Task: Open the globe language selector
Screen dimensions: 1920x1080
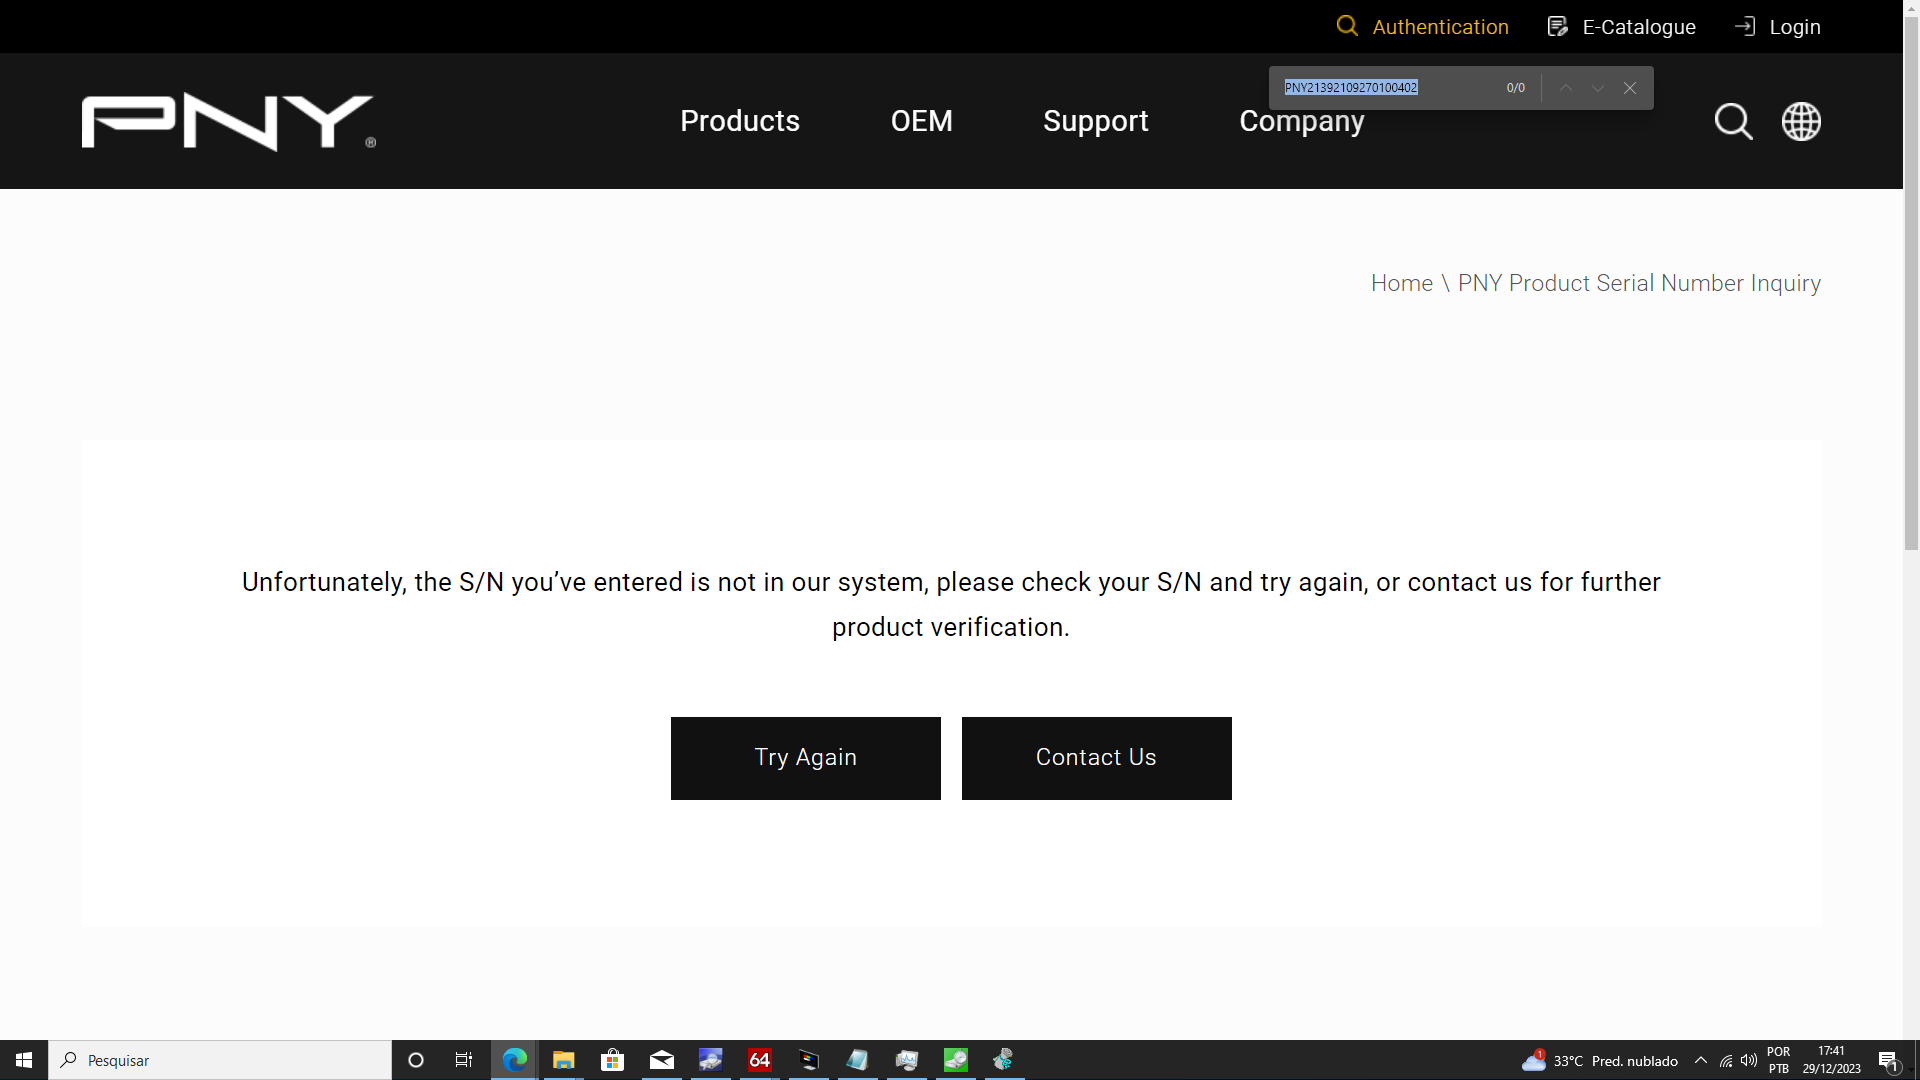Action: pos(1801,122)
